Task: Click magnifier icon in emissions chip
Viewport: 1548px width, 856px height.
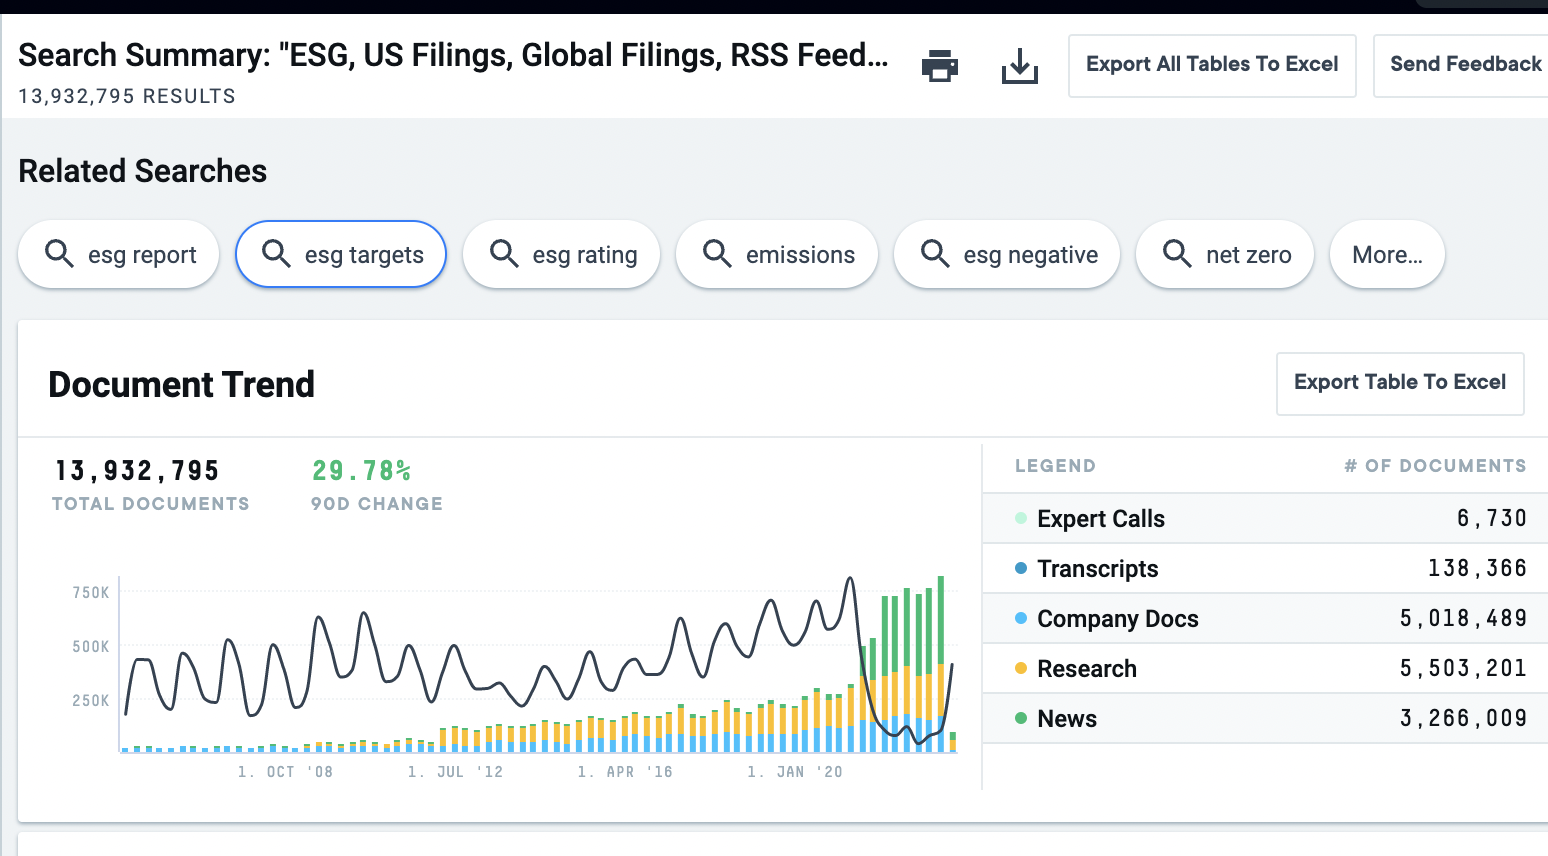Action: click(717, 254)
